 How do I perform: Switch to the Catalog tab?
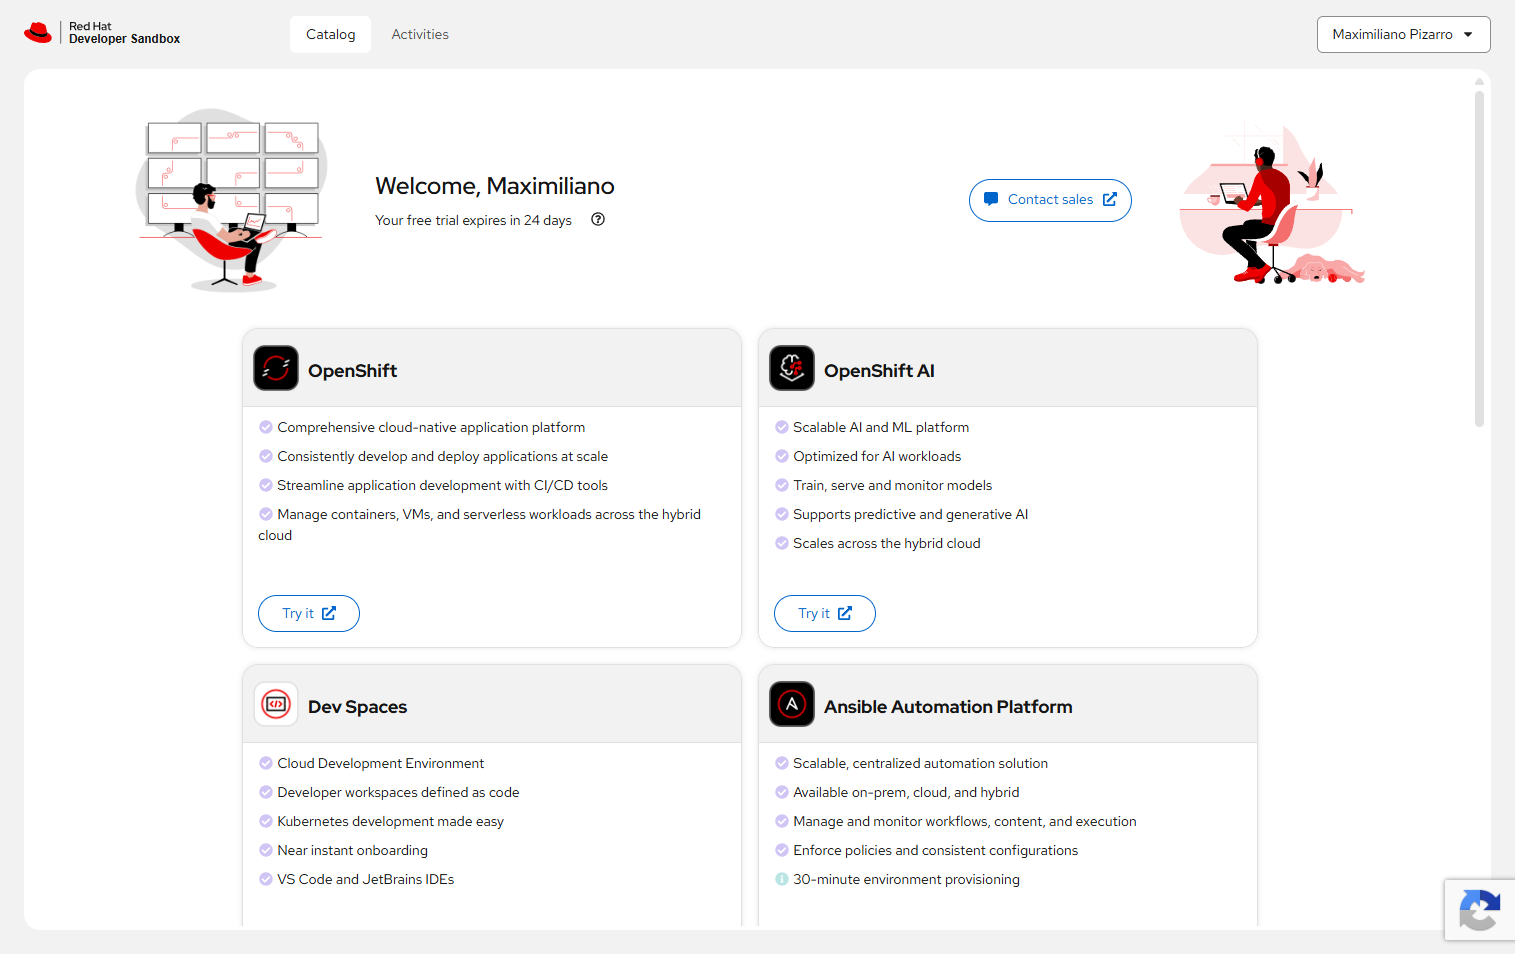click(x=331, y=34)
